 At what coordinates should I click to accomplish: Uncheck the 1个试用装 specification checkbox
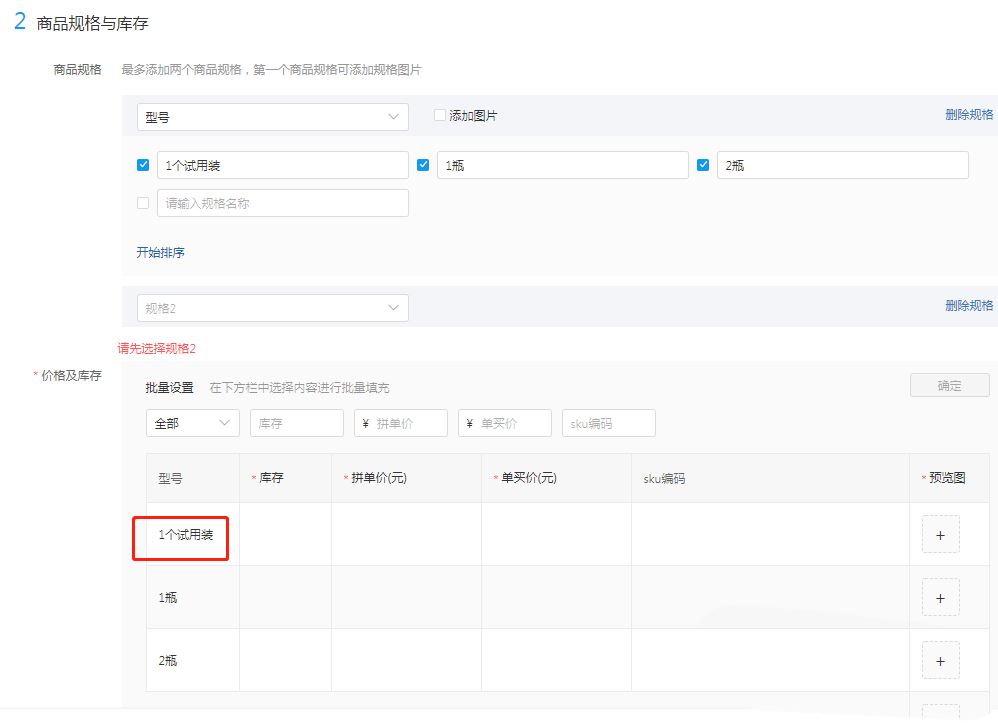click(x=143, y=166)
